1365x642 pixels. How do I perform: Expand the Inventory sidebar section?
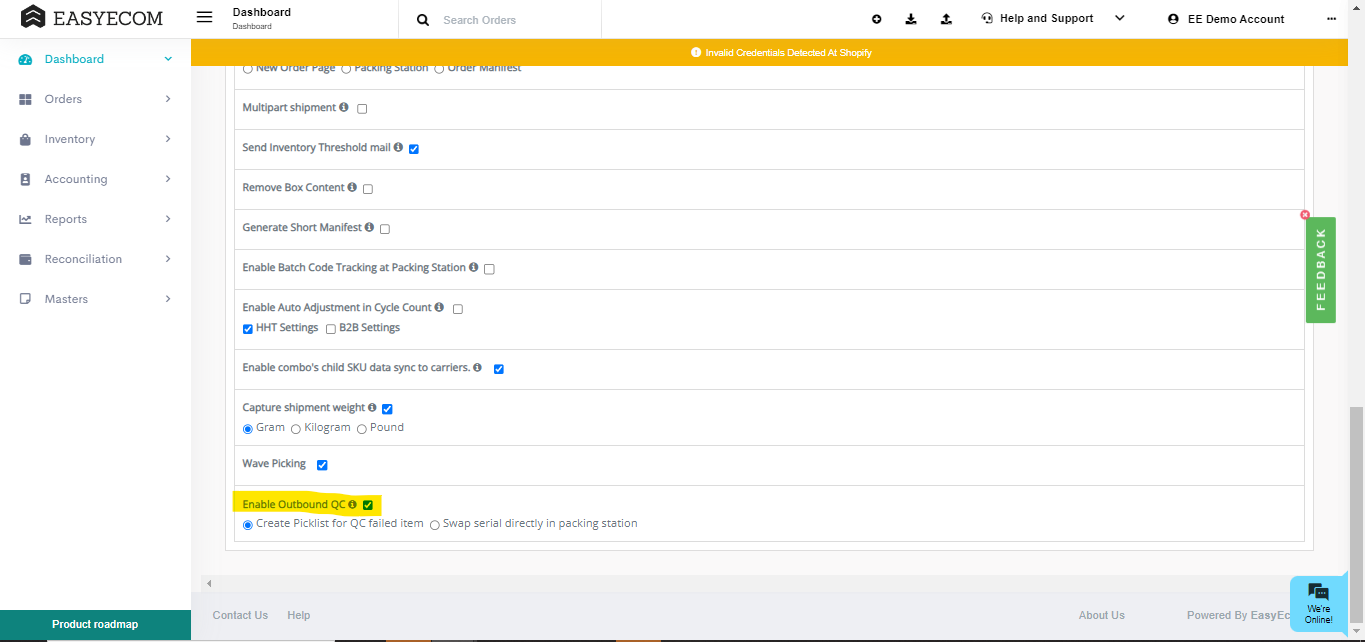[x=168, y=139]
